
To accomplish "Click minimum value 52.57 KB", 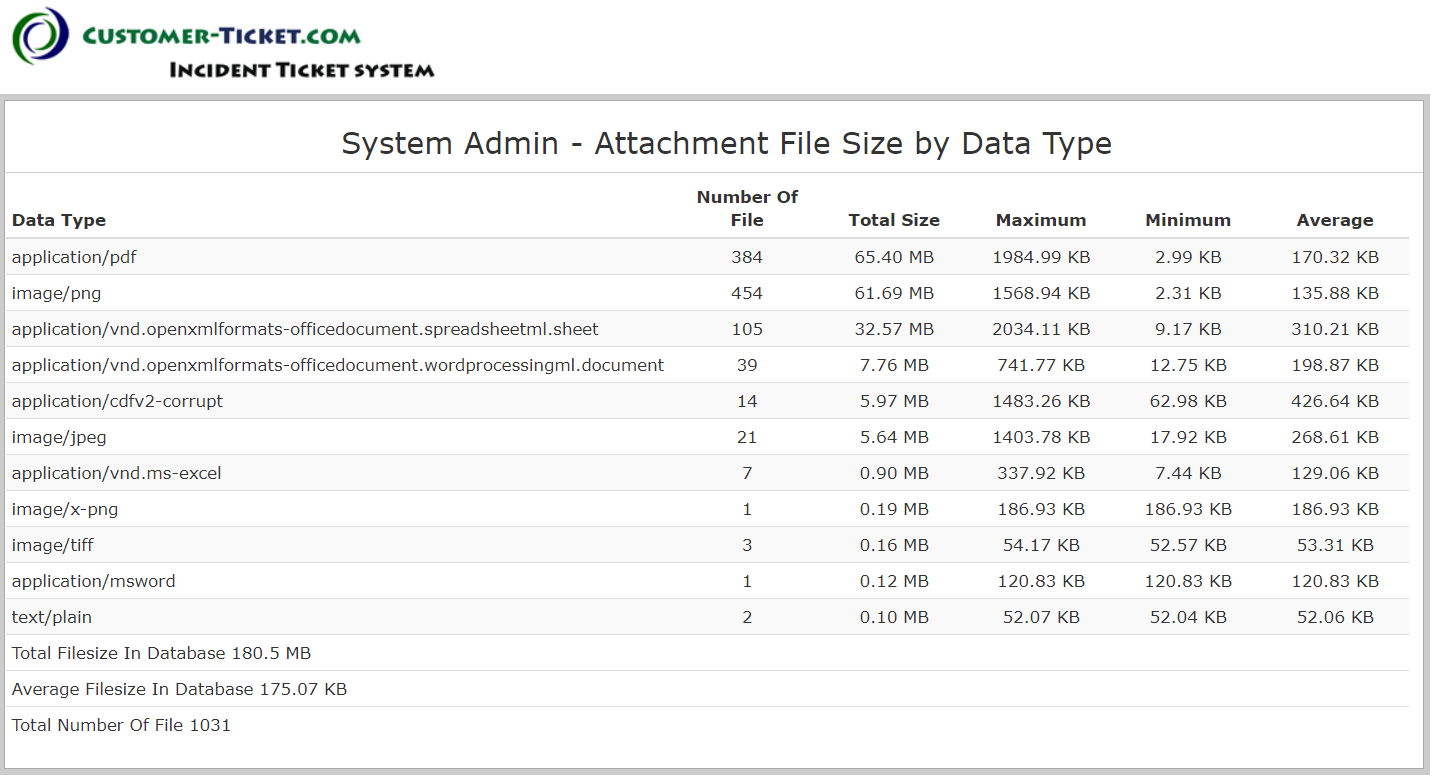I will point(1188,545).
